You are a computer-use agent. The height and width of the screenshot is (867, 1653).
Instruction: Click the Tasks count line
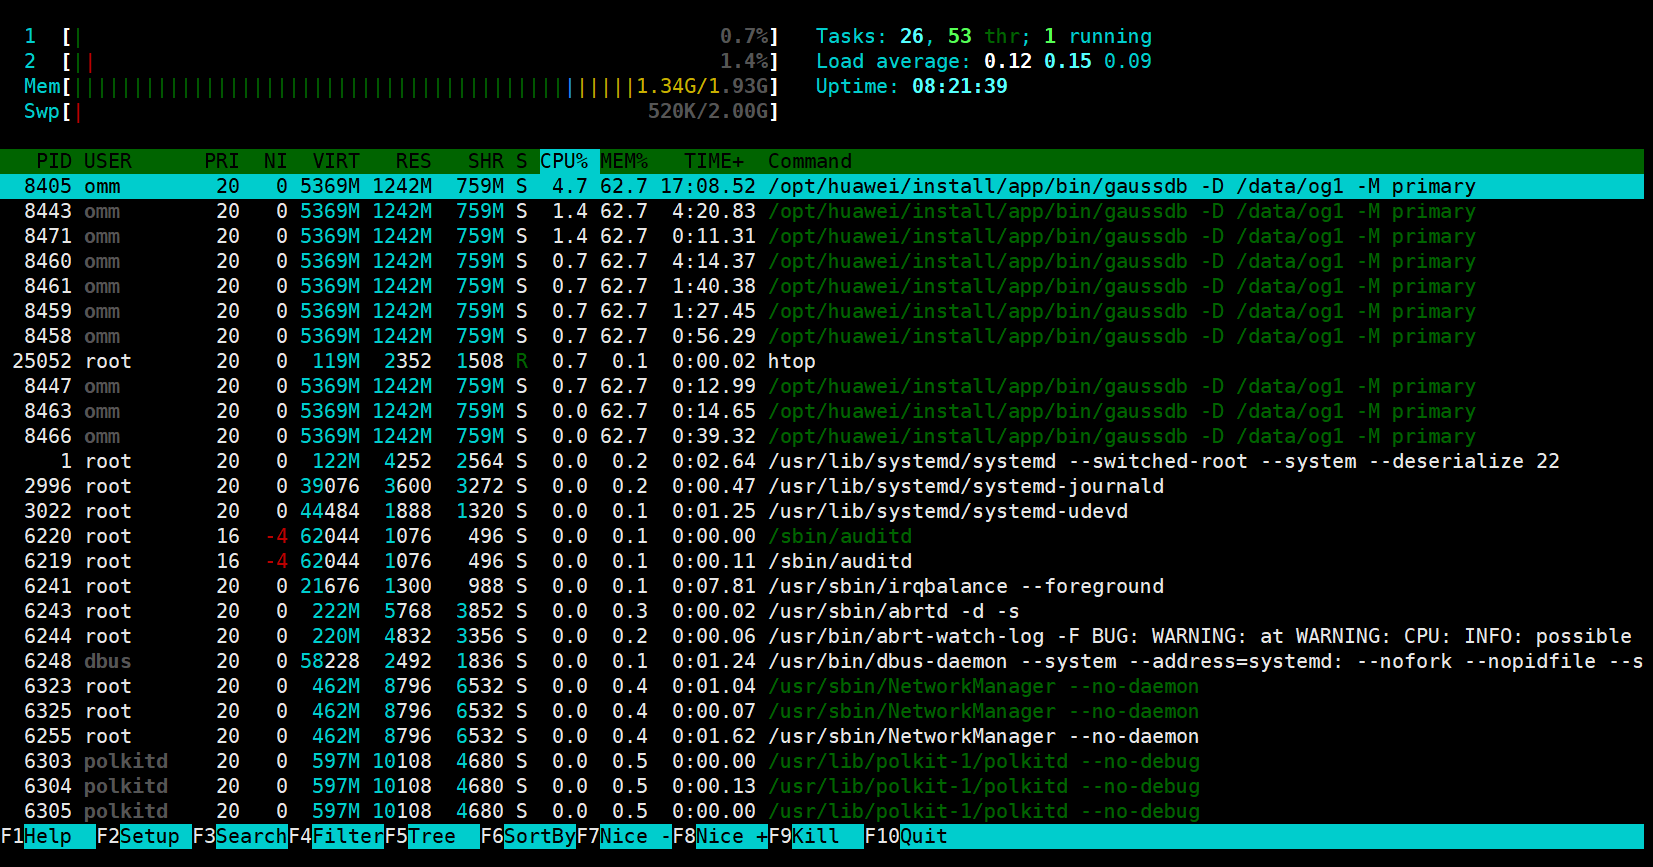pos(984,36)
